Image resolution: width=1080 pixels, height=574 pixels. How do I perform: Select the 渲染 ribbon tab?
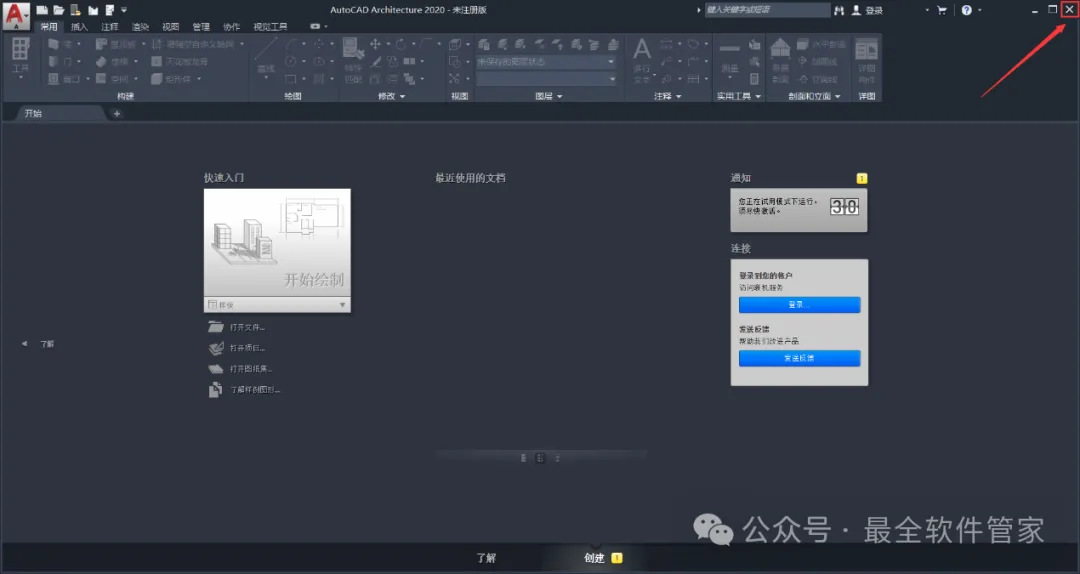pos(140,27)
